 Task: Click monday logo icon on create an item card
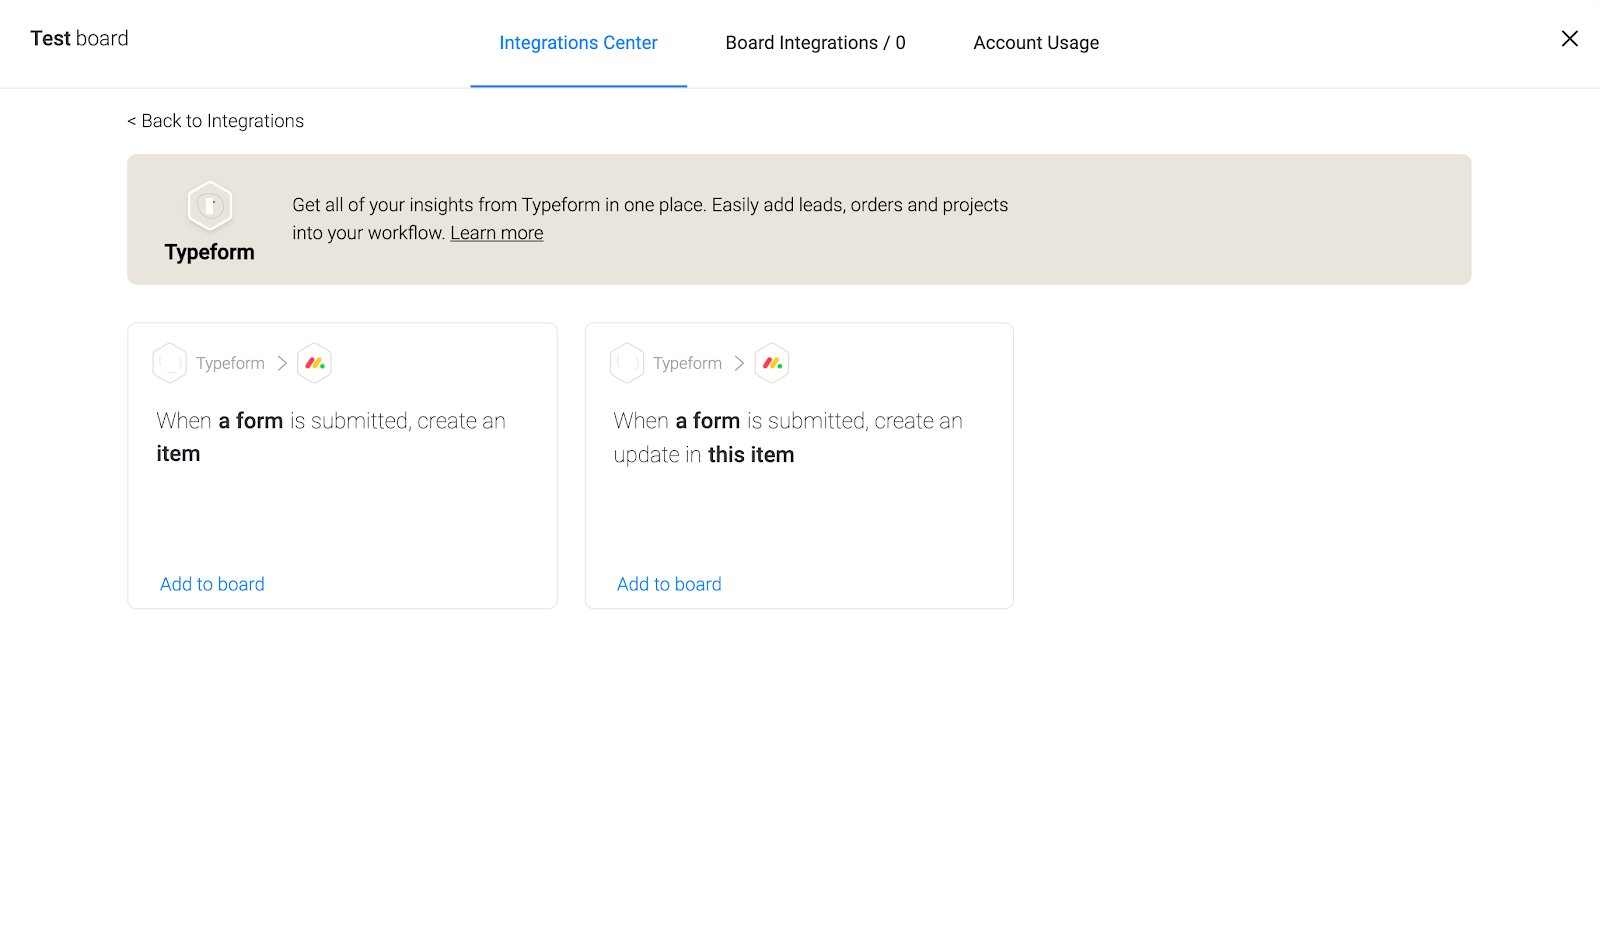(315, 363)
